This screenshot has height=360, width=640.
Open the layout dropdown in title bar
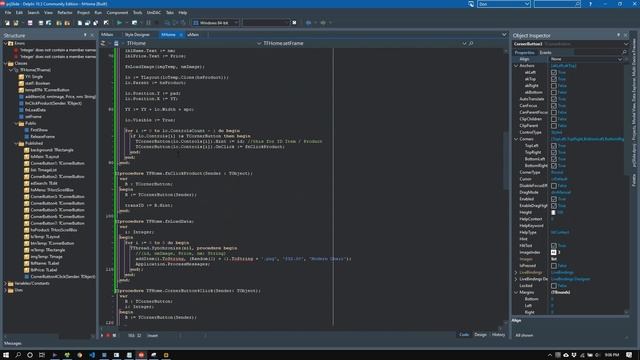click(x=527, y=4)
